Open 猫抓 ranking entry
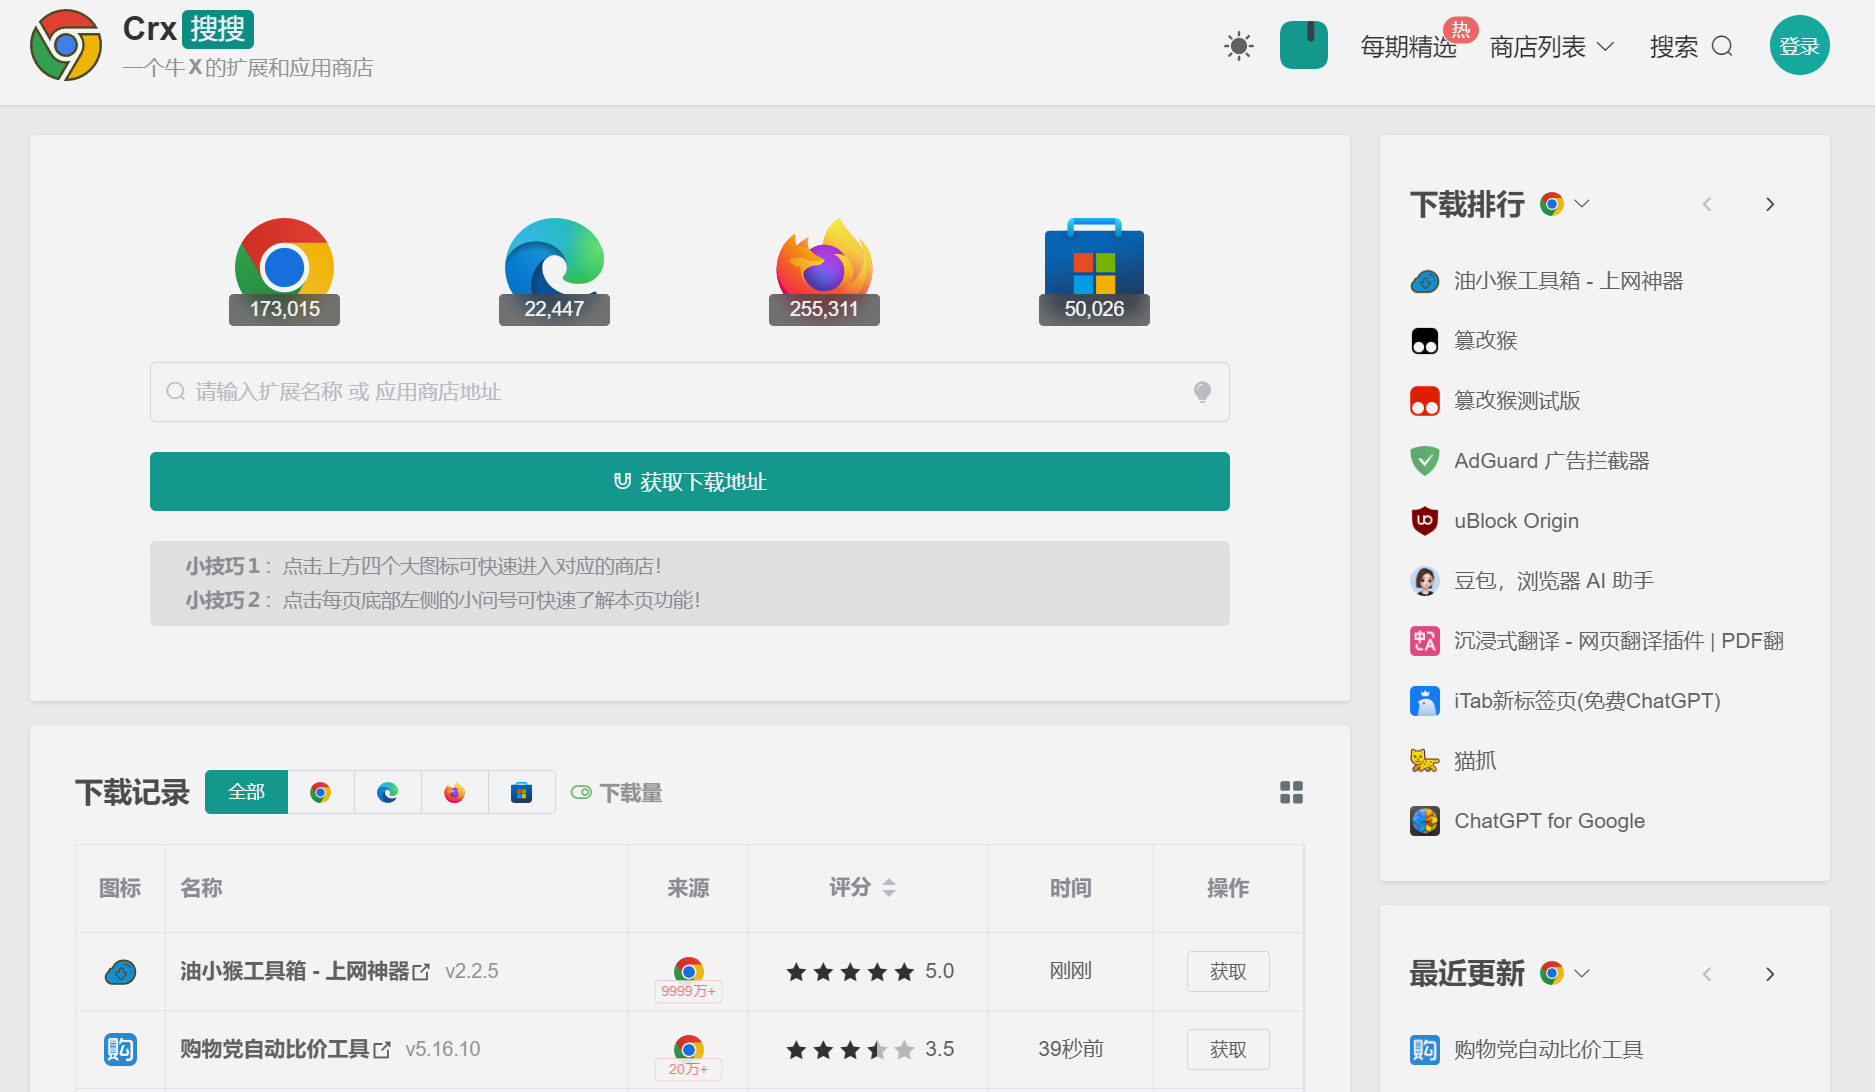1875x1092 pixels. (1475, 761)
